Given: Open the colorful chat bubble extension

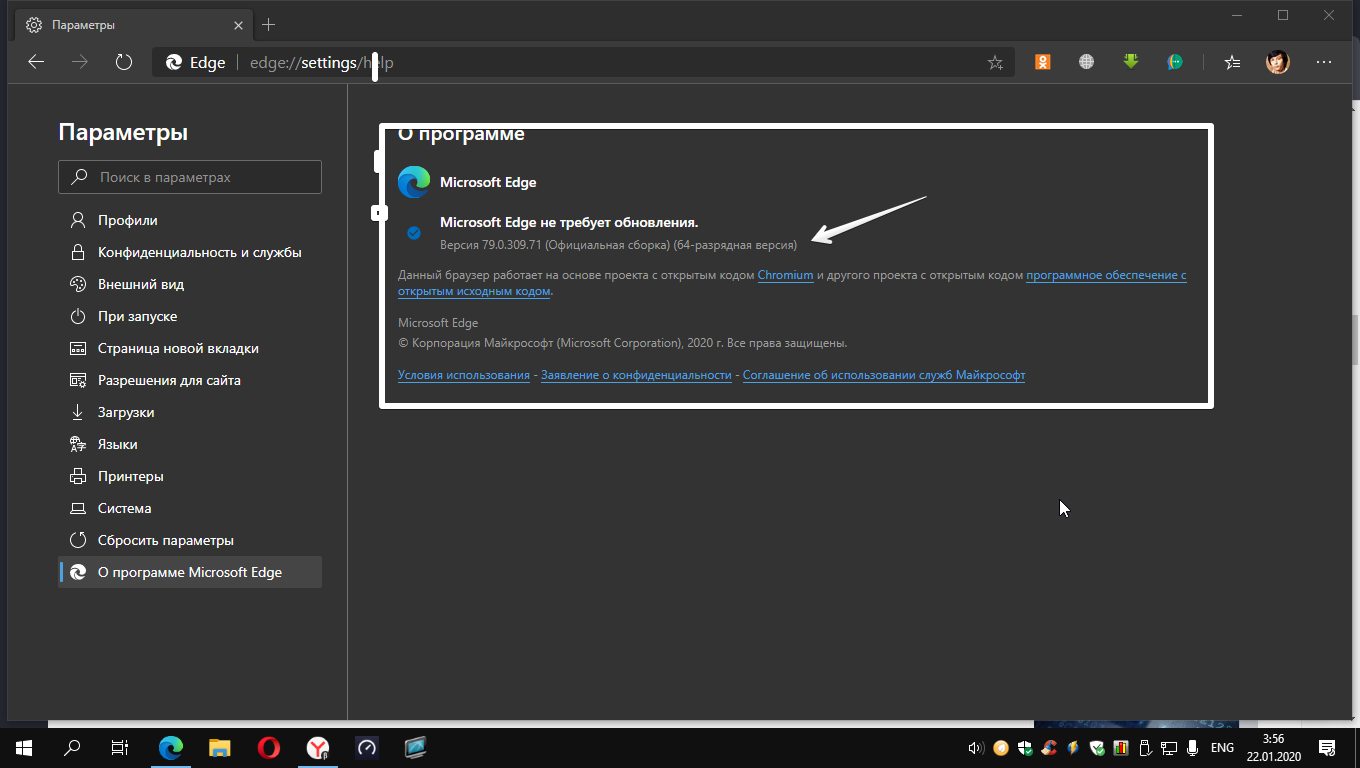Looking at the screenshot, I should click(1176, 62).
